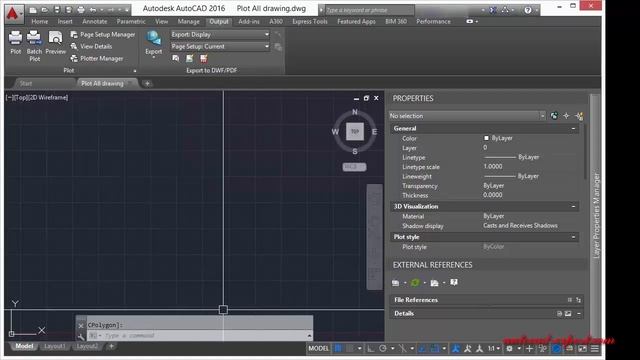Image resolution: width=640 pixels, height=360 pixels.
Task: Click the TOP face of the ViewCube
Action: 355,131
